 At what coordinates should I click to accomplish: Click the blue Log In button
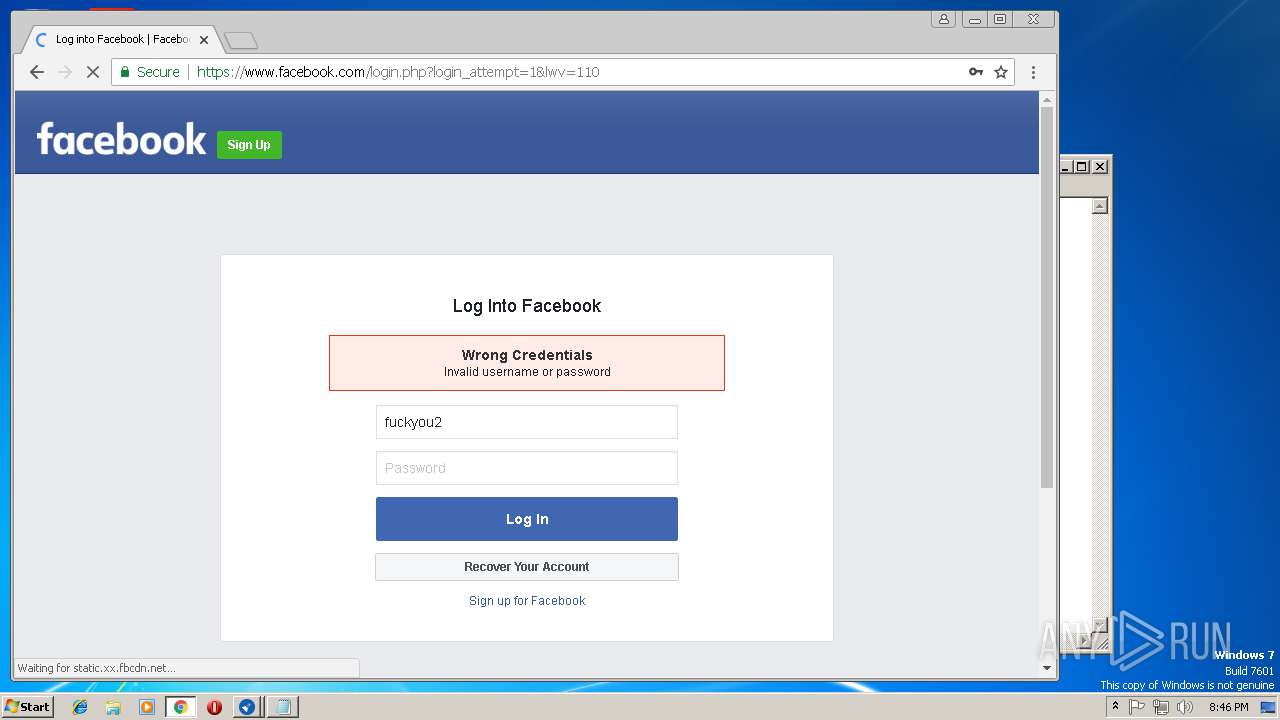coord(527,519)
